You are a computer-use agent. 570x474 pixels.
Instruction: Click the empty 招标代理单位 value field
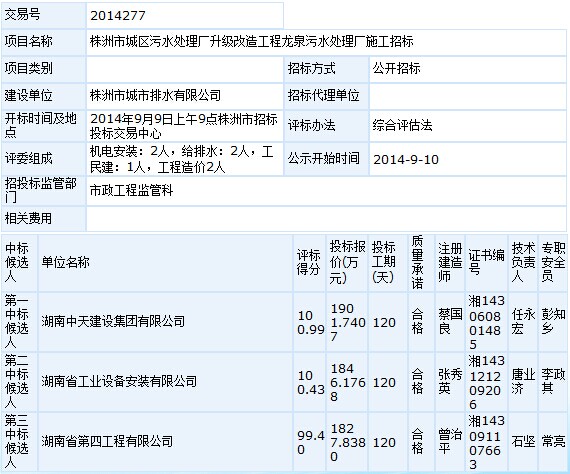468,96
